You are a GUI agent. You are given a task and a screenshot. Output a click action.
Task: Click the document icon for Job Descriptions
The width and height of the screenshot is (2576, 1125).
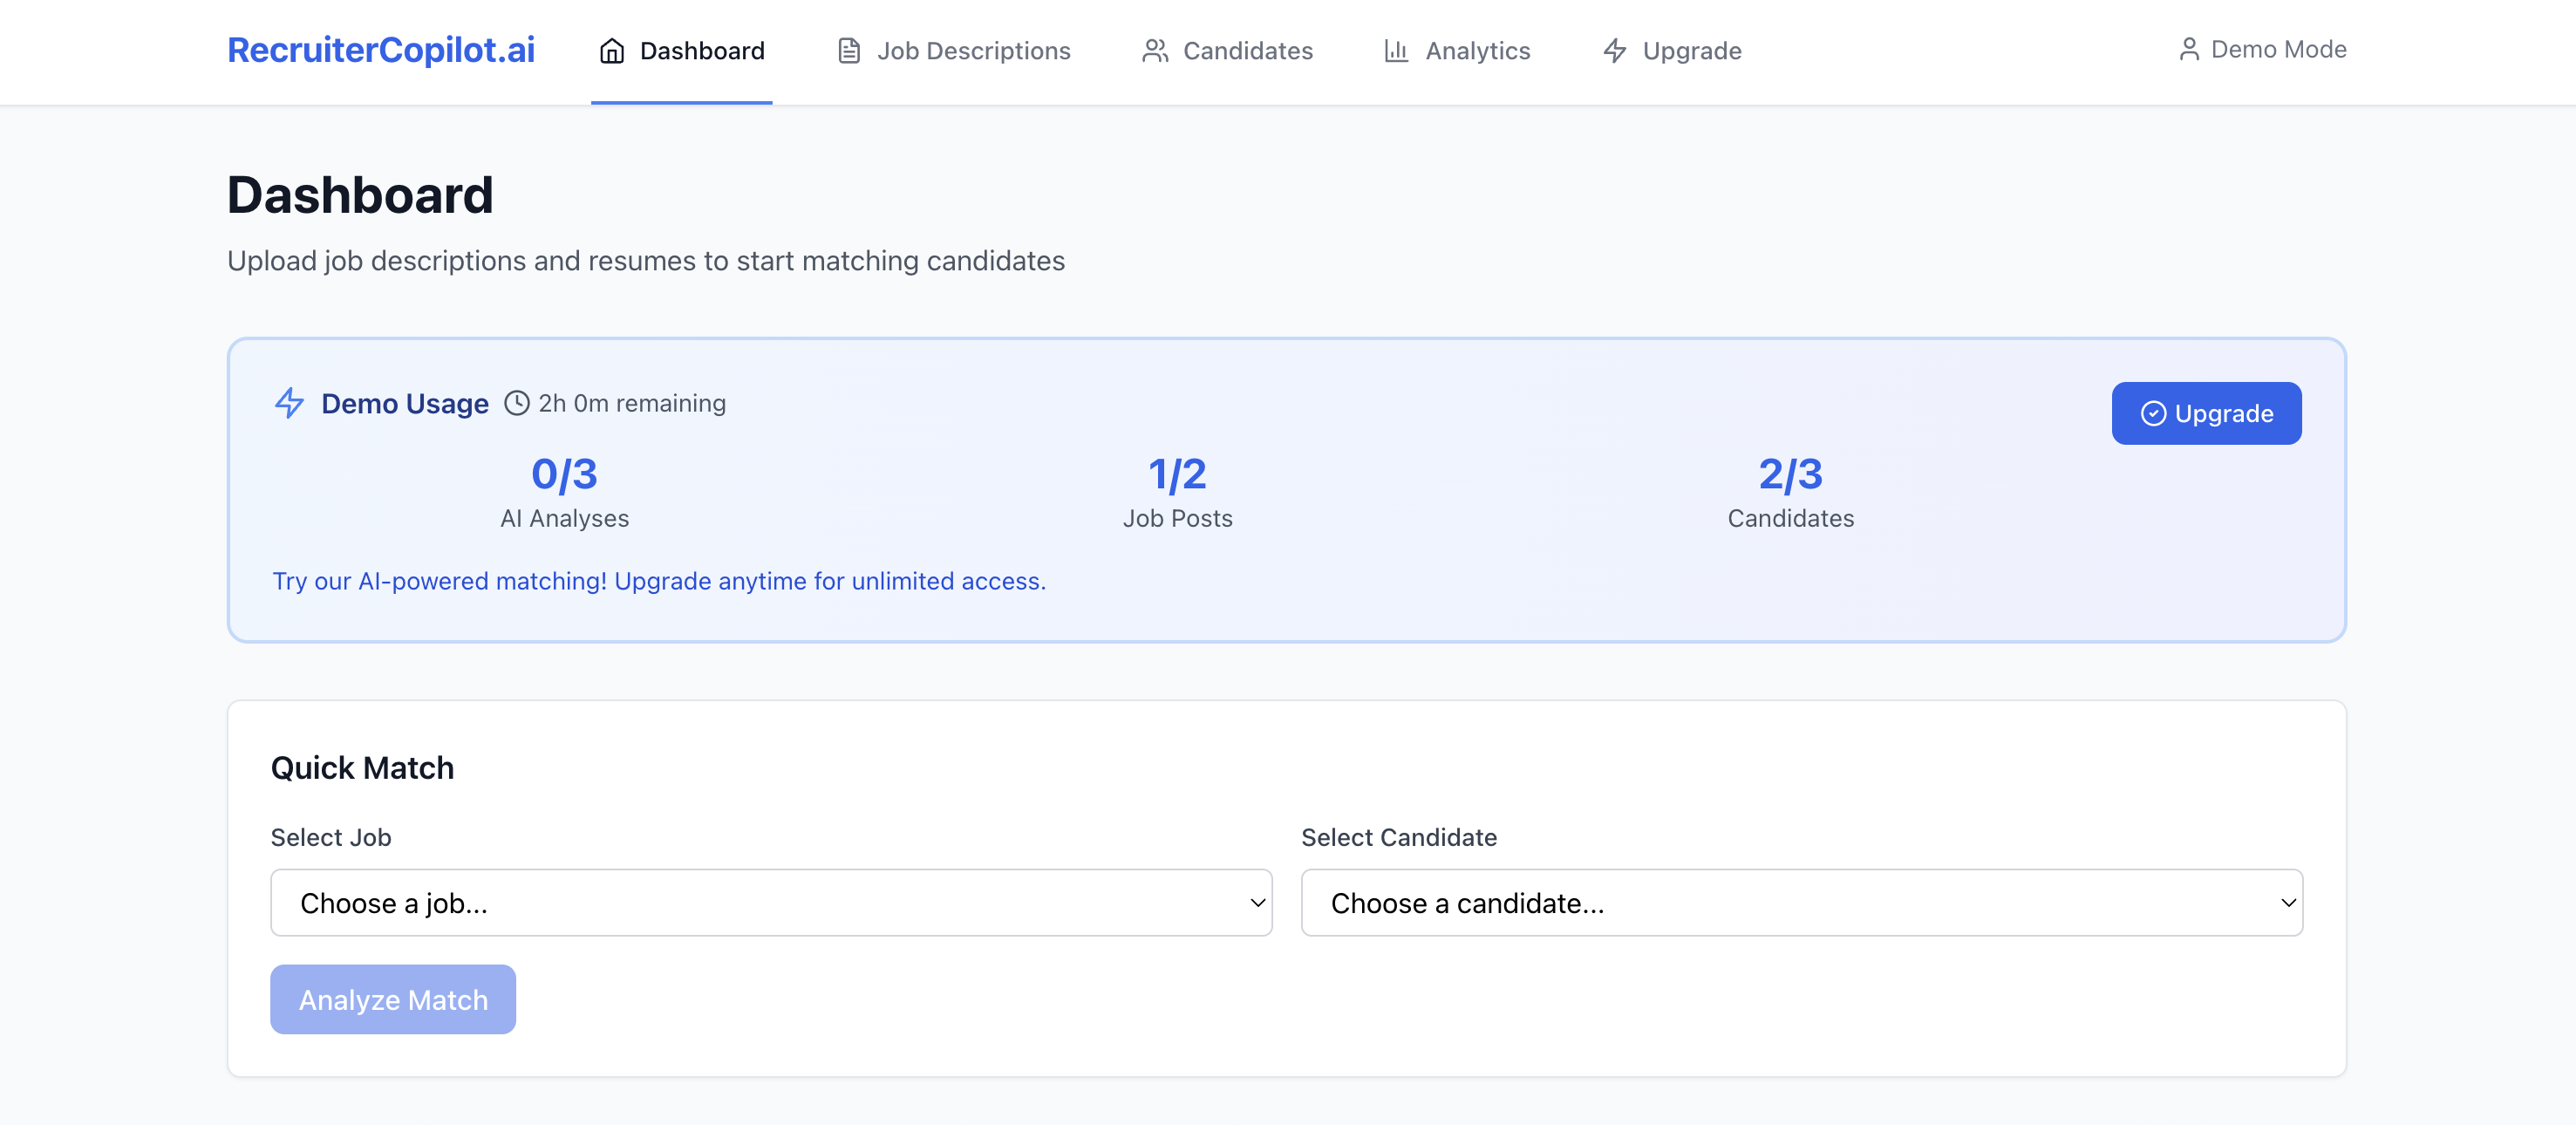pos(848,50)
